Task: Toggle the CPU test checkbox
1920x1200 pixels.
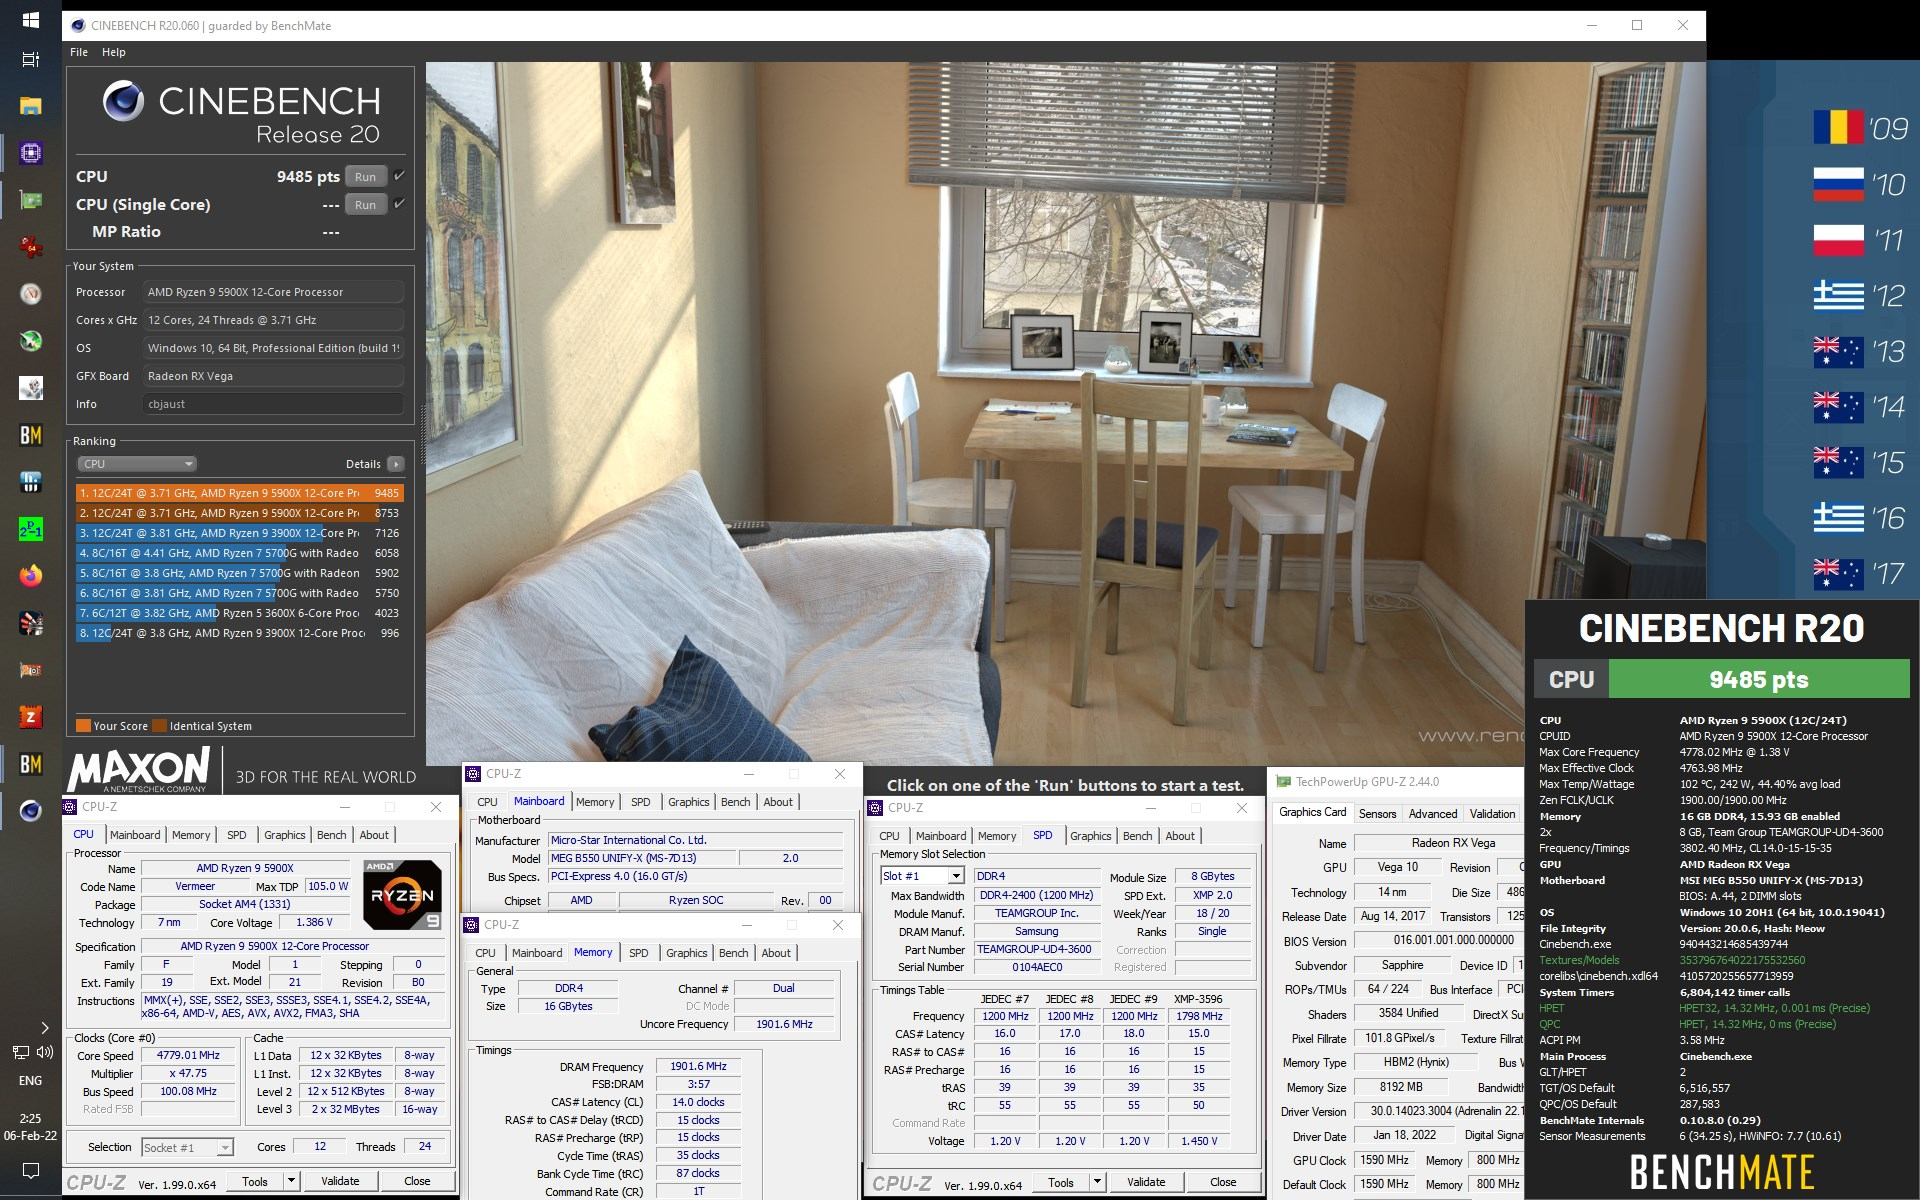Action: point(400,176)
